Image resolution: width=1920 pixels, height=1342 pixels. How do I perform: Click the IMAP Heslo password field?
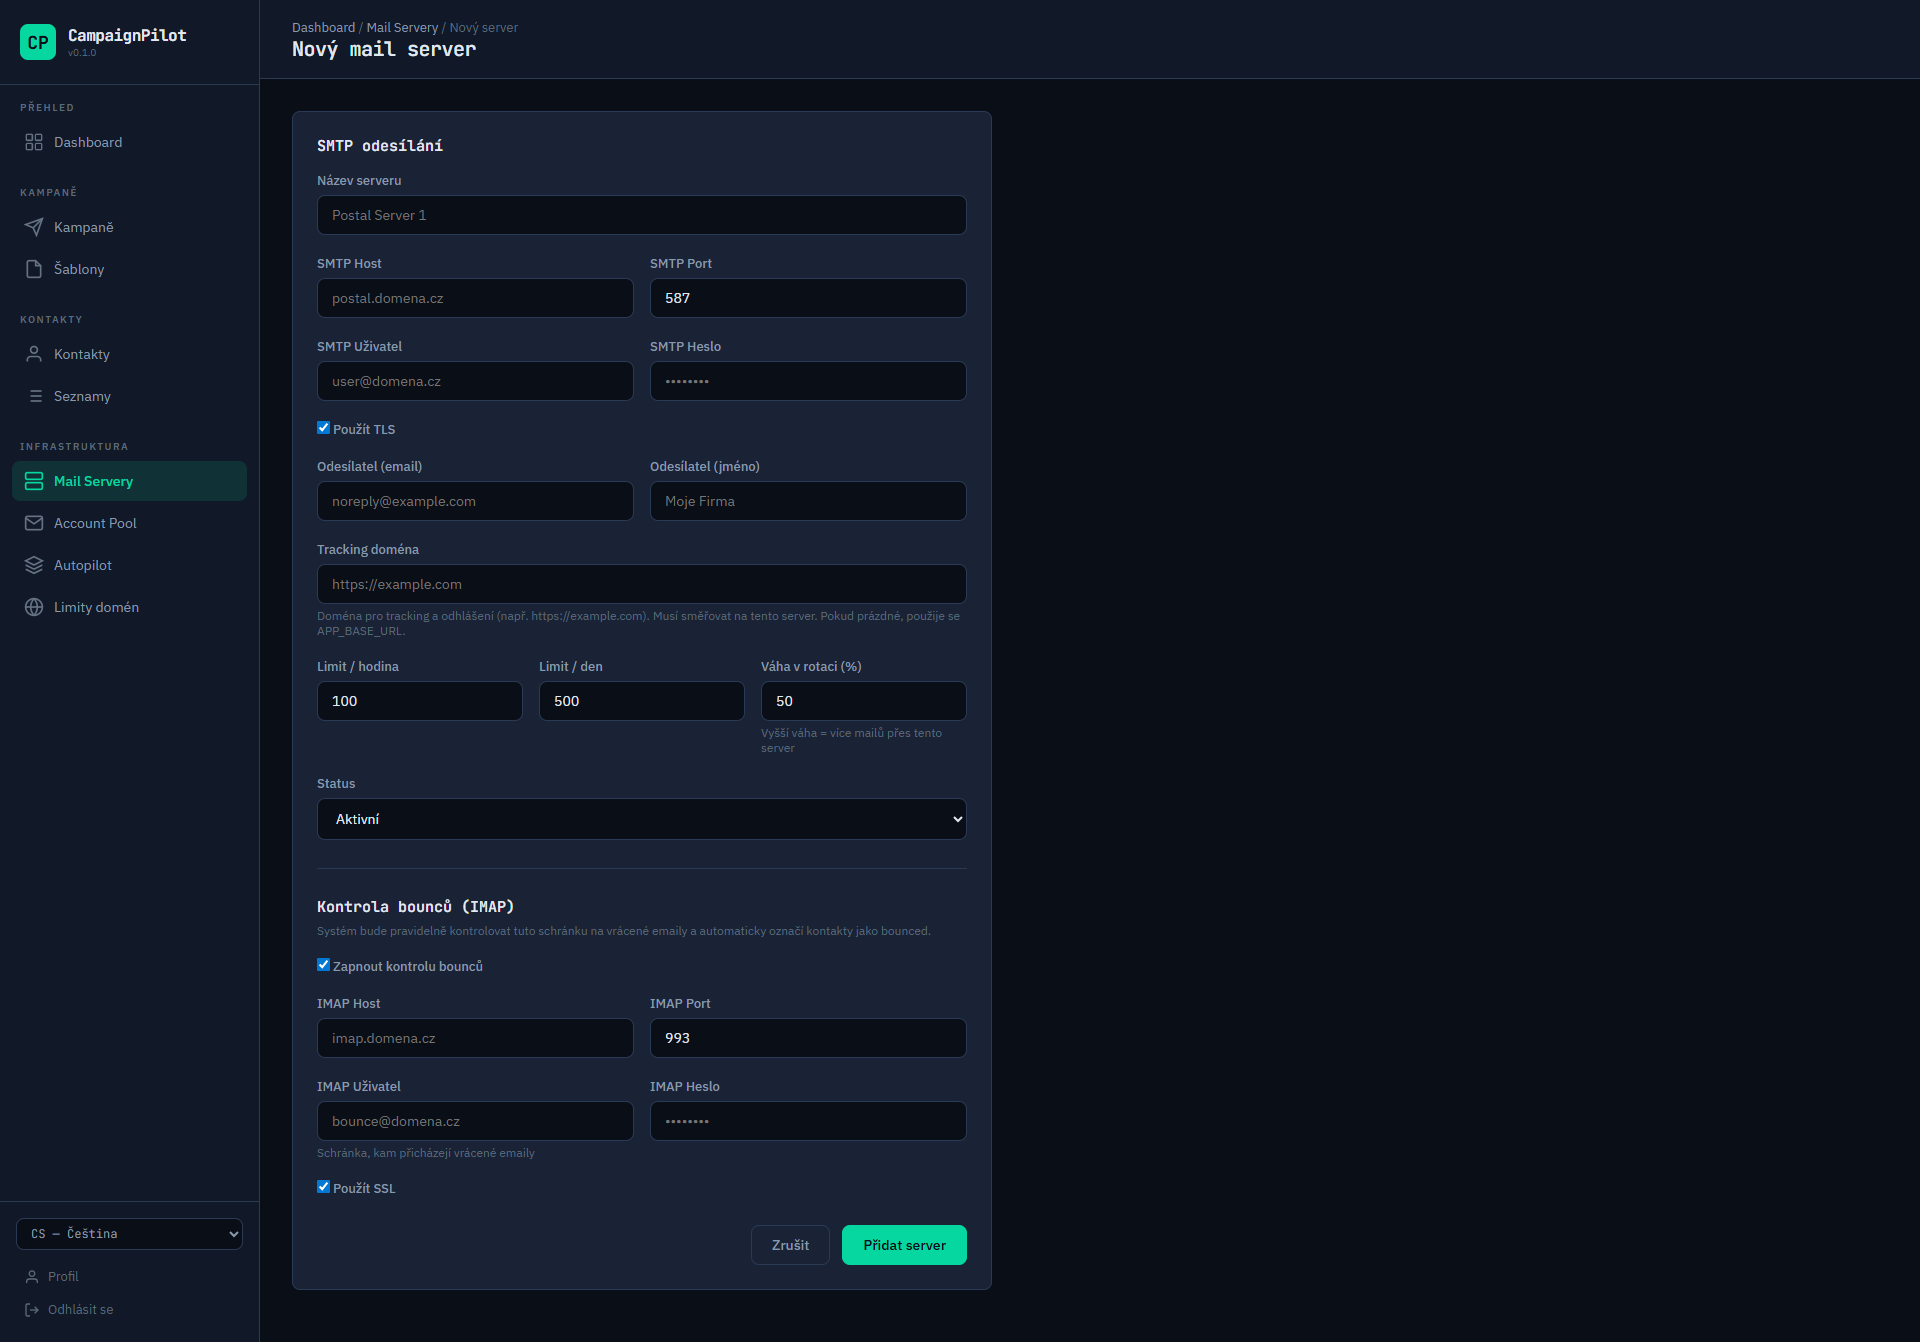[808, 1121]
